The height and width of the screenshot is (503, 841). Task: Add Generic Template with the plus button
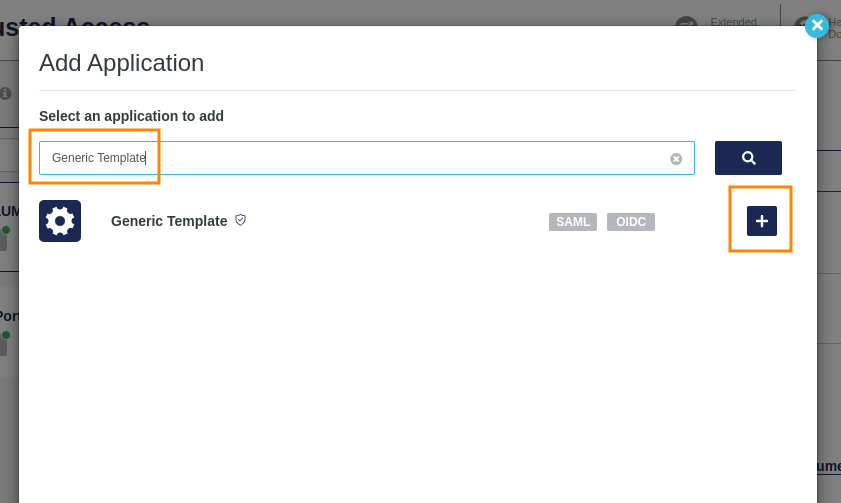click(x=762, y=221)
